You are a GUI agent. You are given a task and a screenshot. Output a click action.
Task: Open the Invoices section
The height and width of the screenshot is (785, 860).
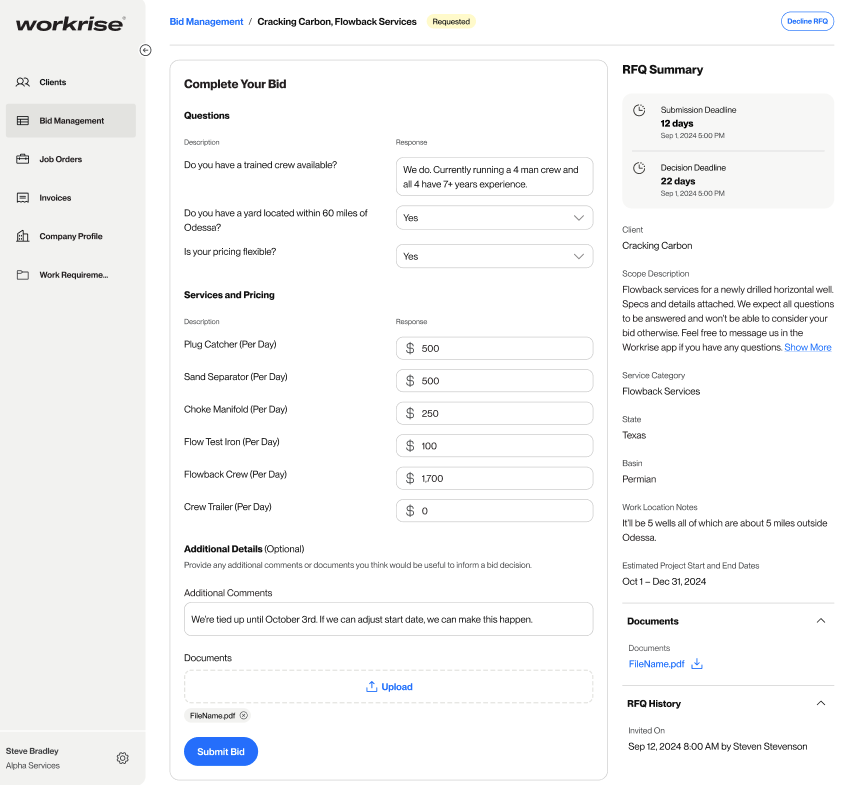coord(71,198)
